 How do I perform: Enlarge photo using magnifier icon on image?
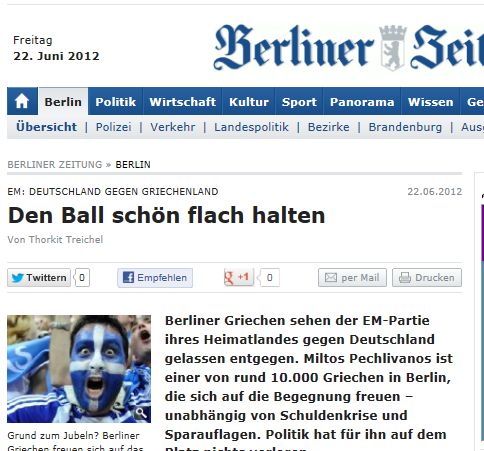pyautogui.click(x=141, y=413)
